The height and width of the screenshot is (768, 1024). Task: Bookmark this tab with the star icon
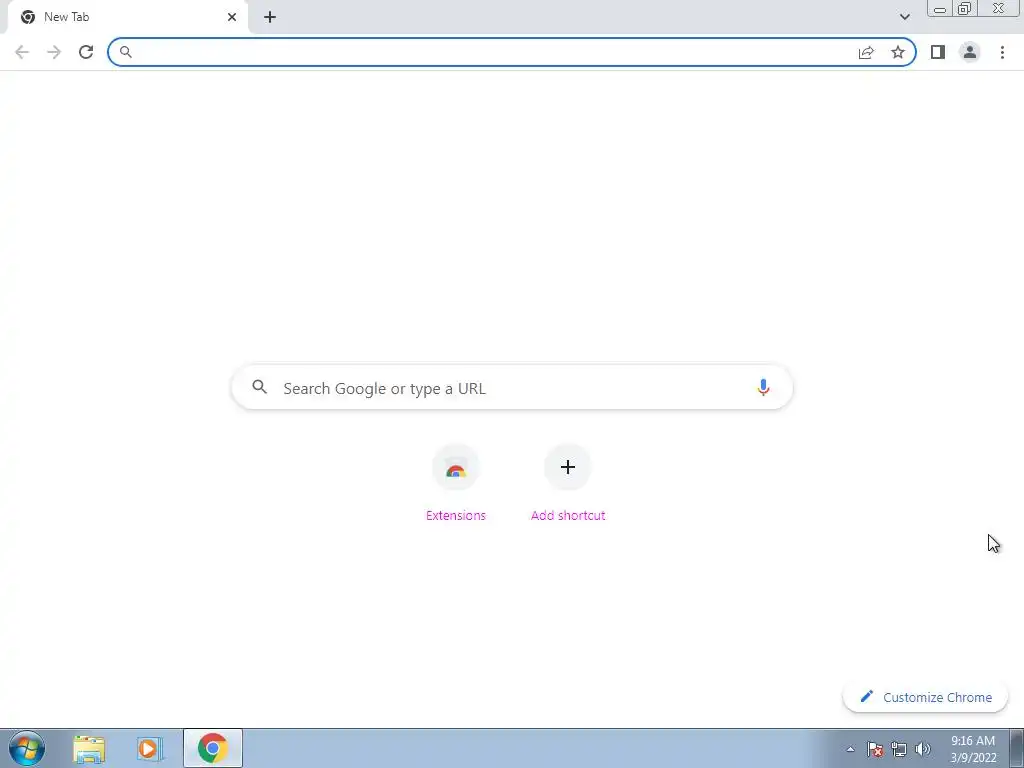(898, 52)
